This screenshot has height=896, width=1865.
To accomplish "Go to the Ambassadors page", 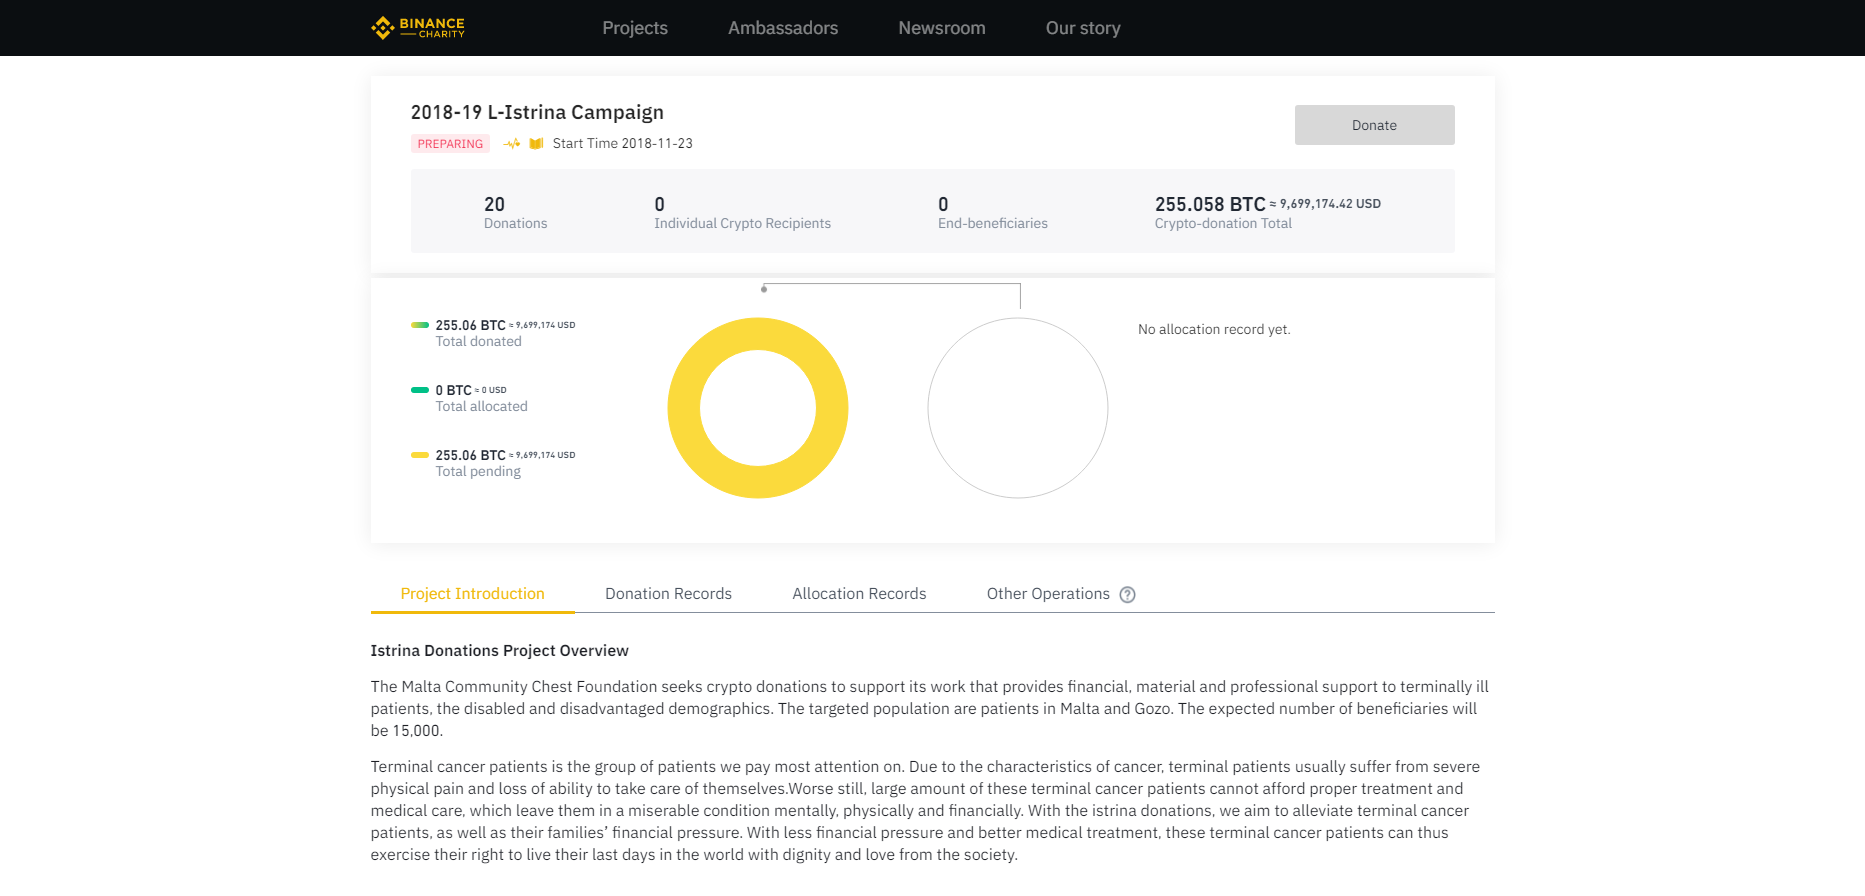I will [783, 28].
